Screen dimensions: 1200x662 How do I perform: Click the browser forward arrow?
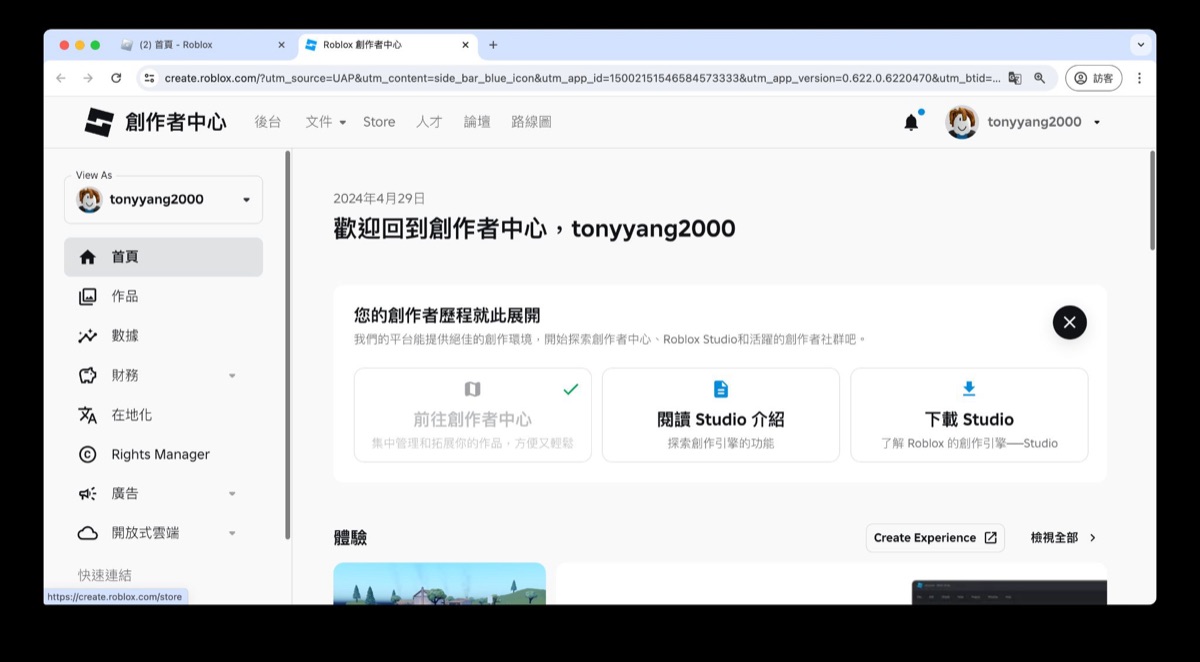(x=88, y=78)
